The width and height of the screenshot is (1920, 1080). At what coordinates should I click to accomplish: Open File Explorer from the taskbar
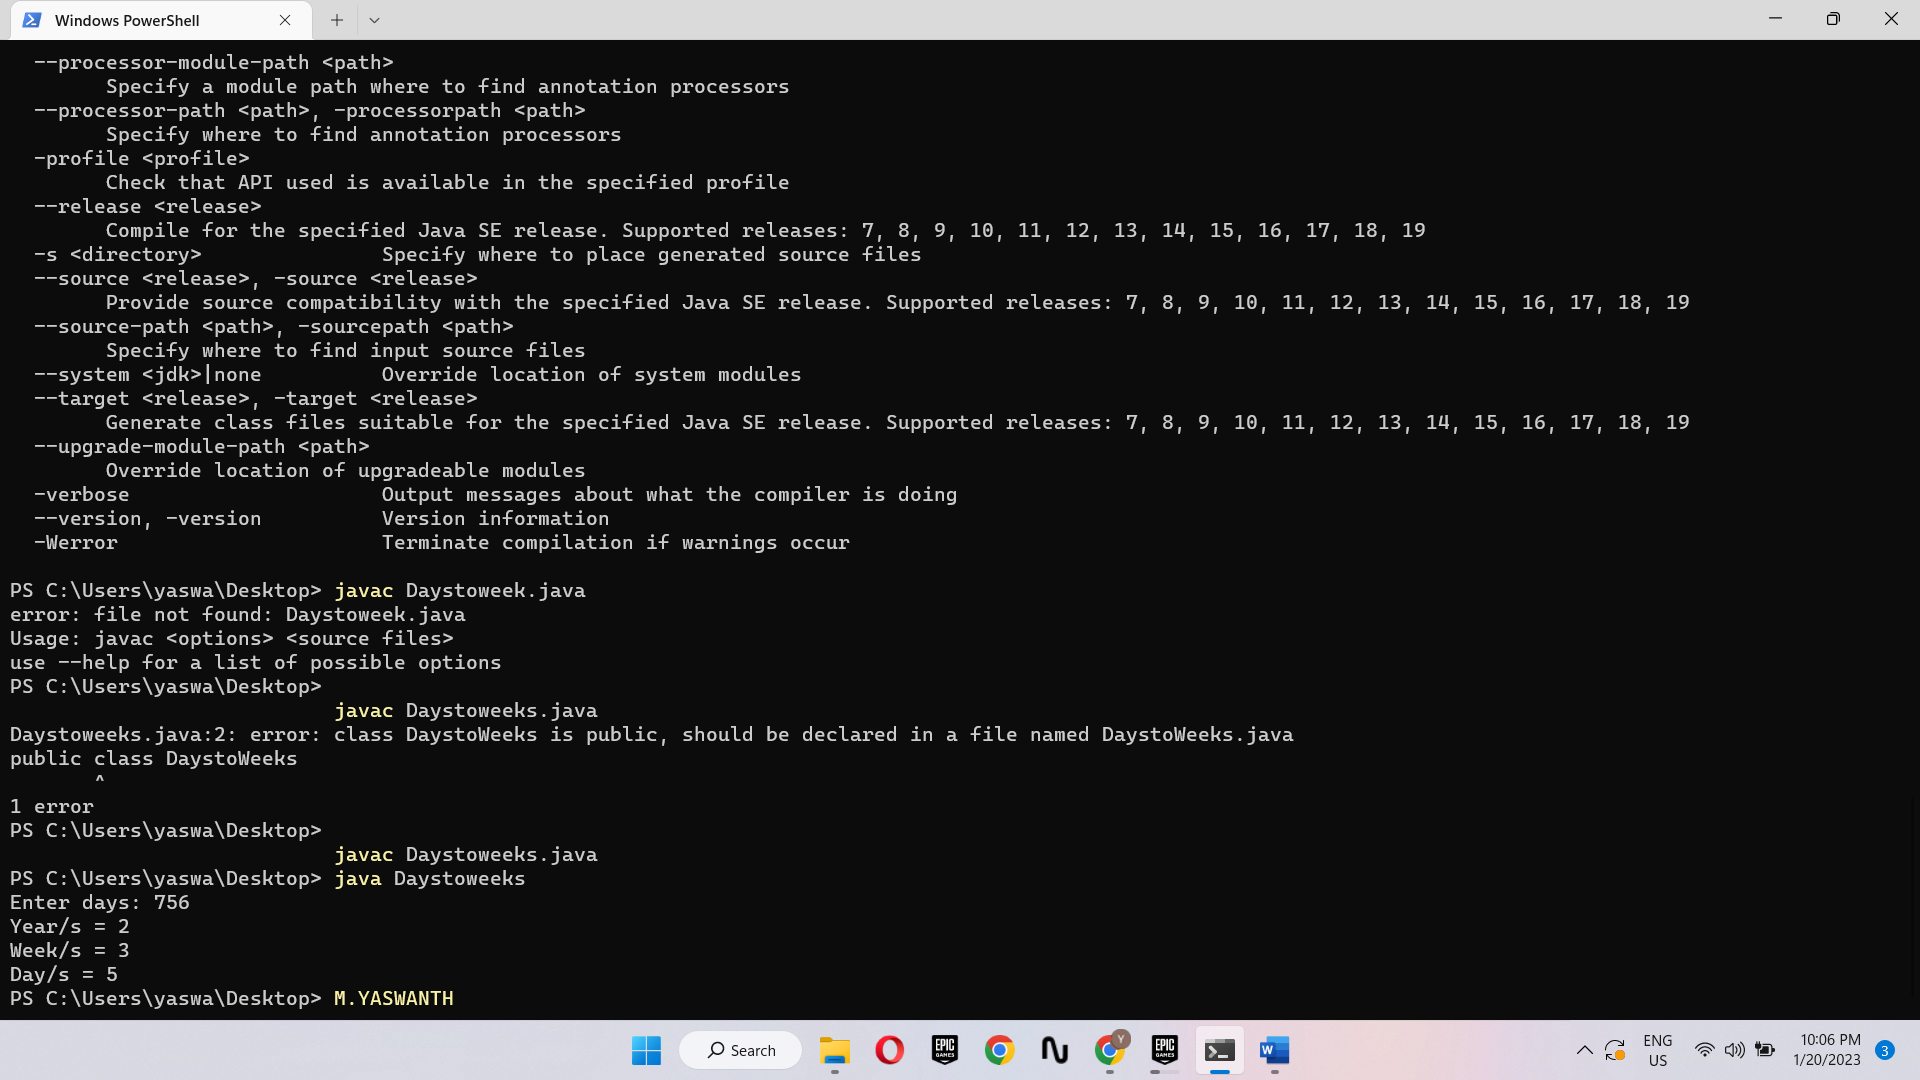pyautogui.click(x=835, y=1050)
